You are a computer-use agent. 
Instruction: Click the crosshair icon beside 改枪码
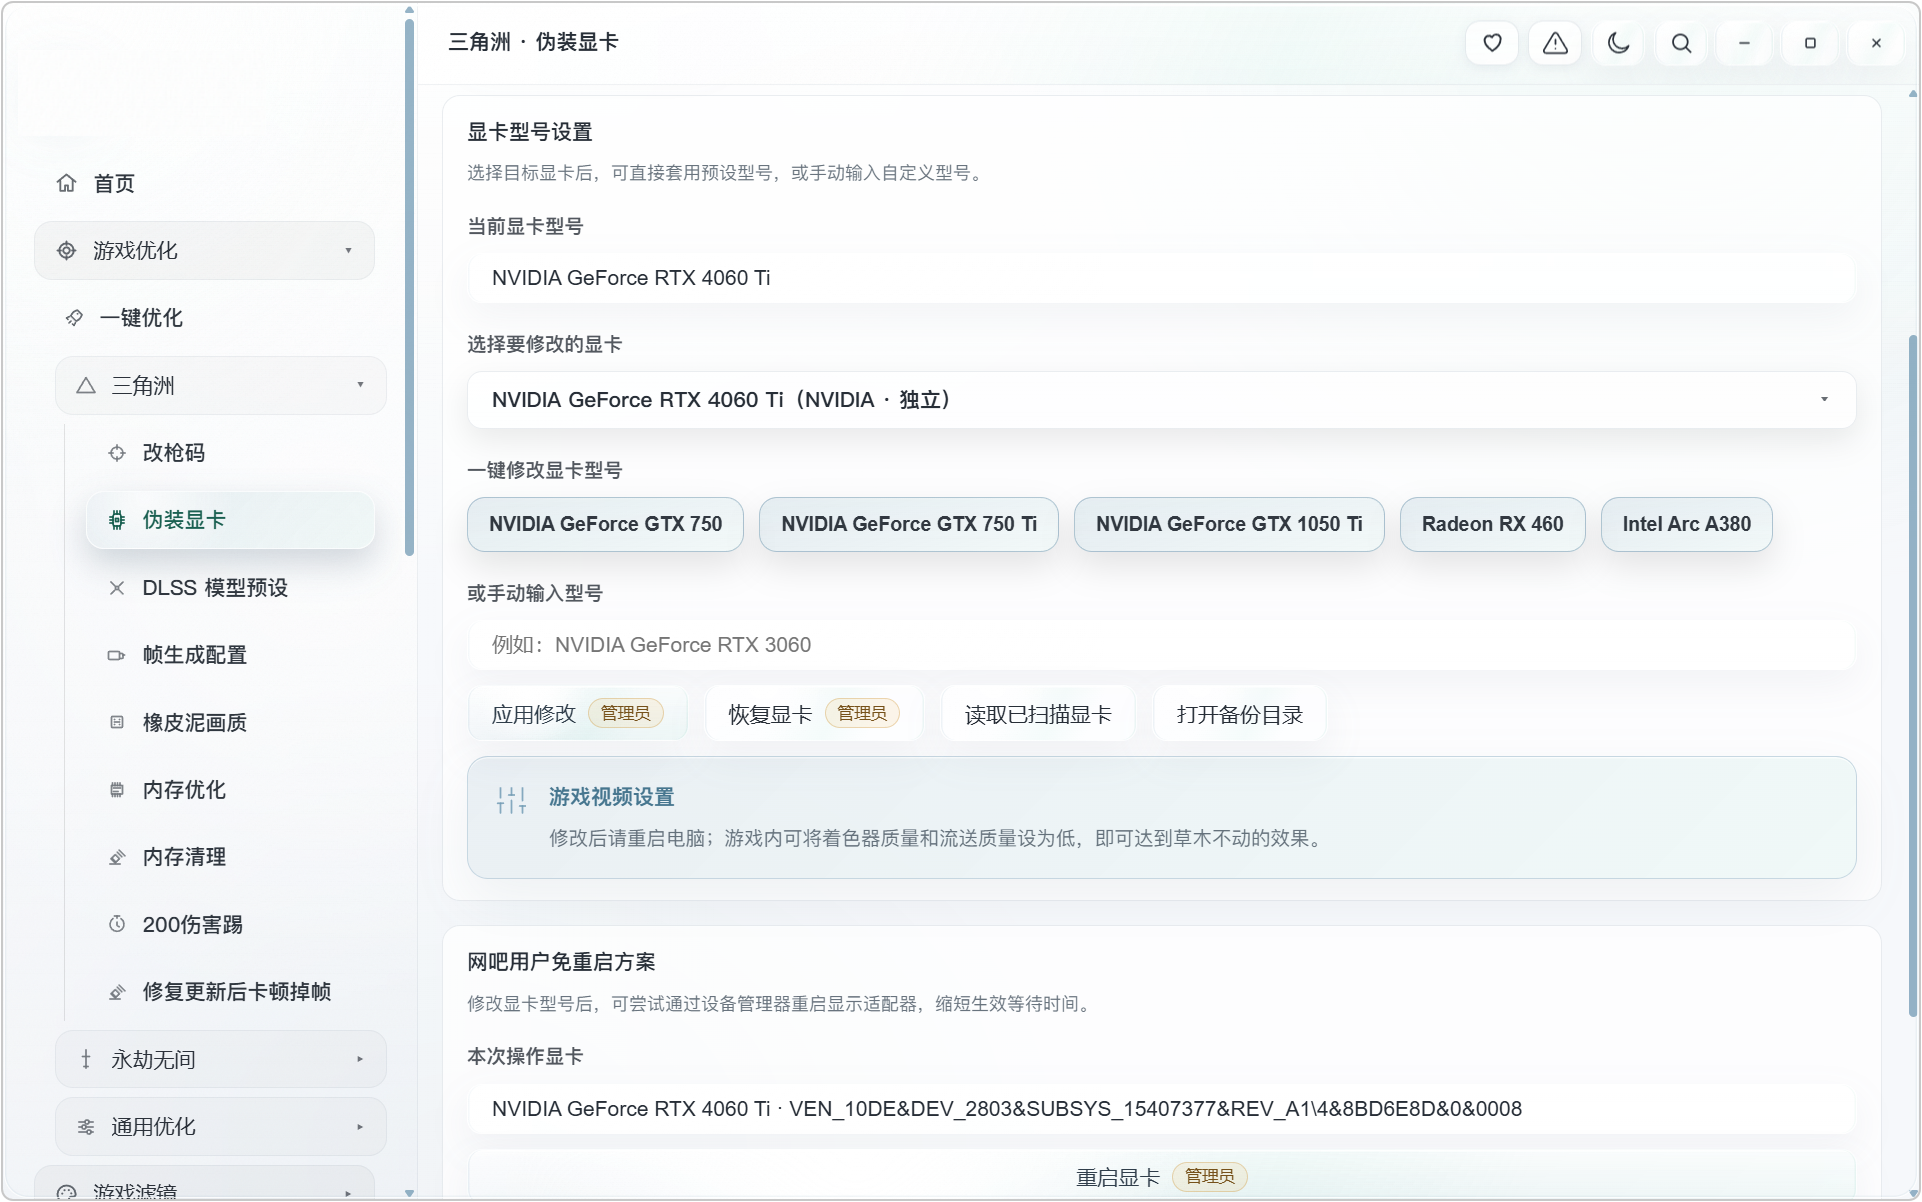(117, 453)
